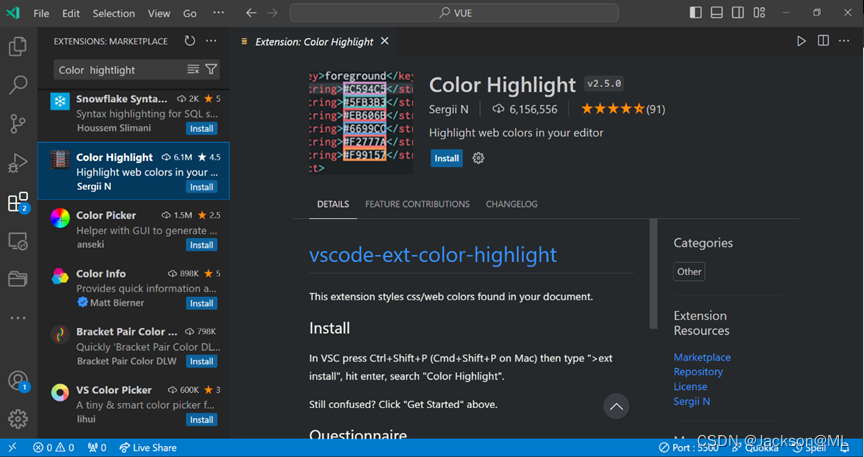
Task: Clear extensions search results icon
Action: tap(193, 69)
